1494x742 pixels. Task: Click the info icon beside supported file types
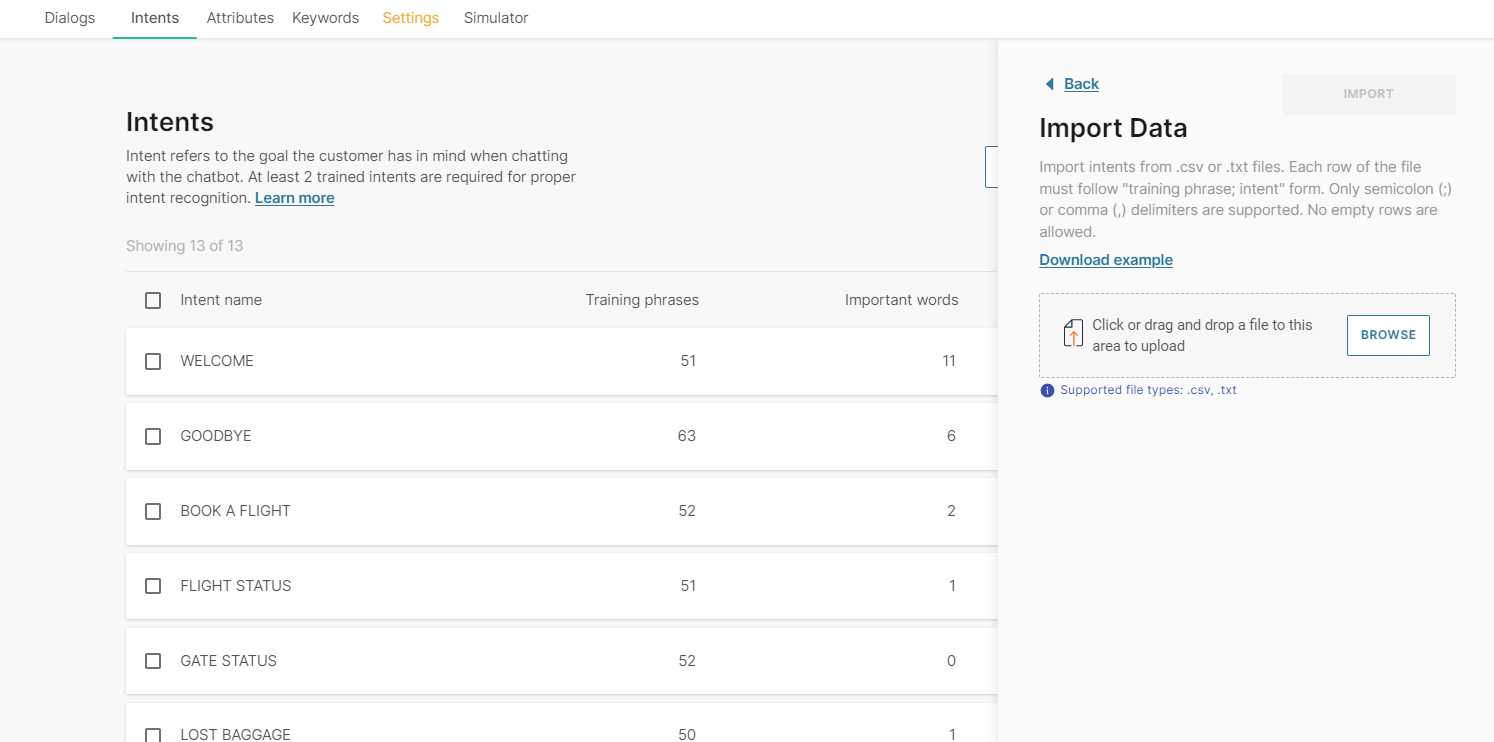tap(1047, 390)
